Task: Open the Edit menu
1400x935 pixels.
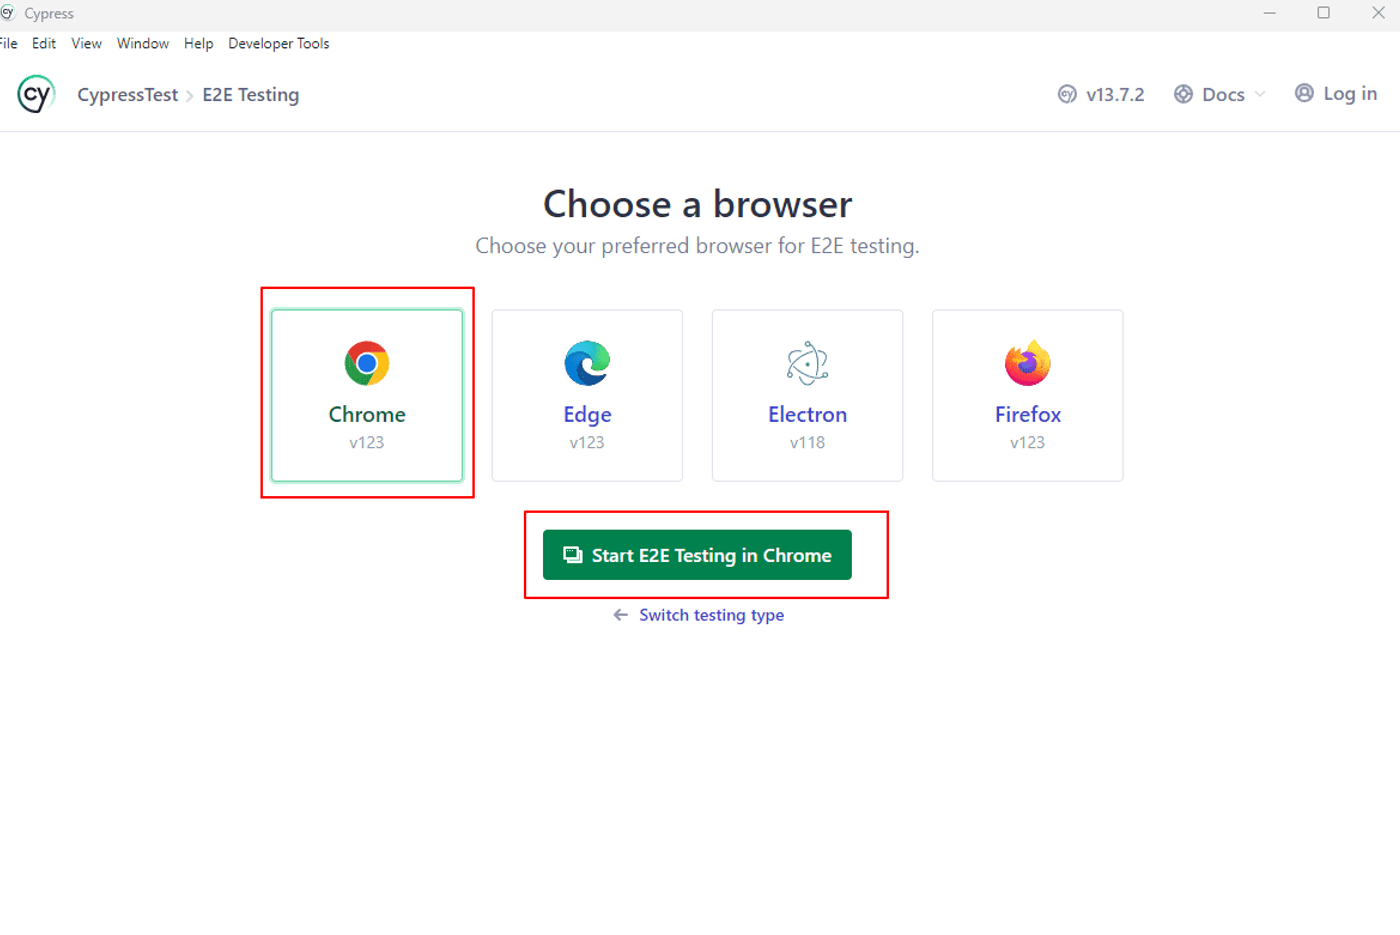Action: pyautogui.click(x=44, y=43)
